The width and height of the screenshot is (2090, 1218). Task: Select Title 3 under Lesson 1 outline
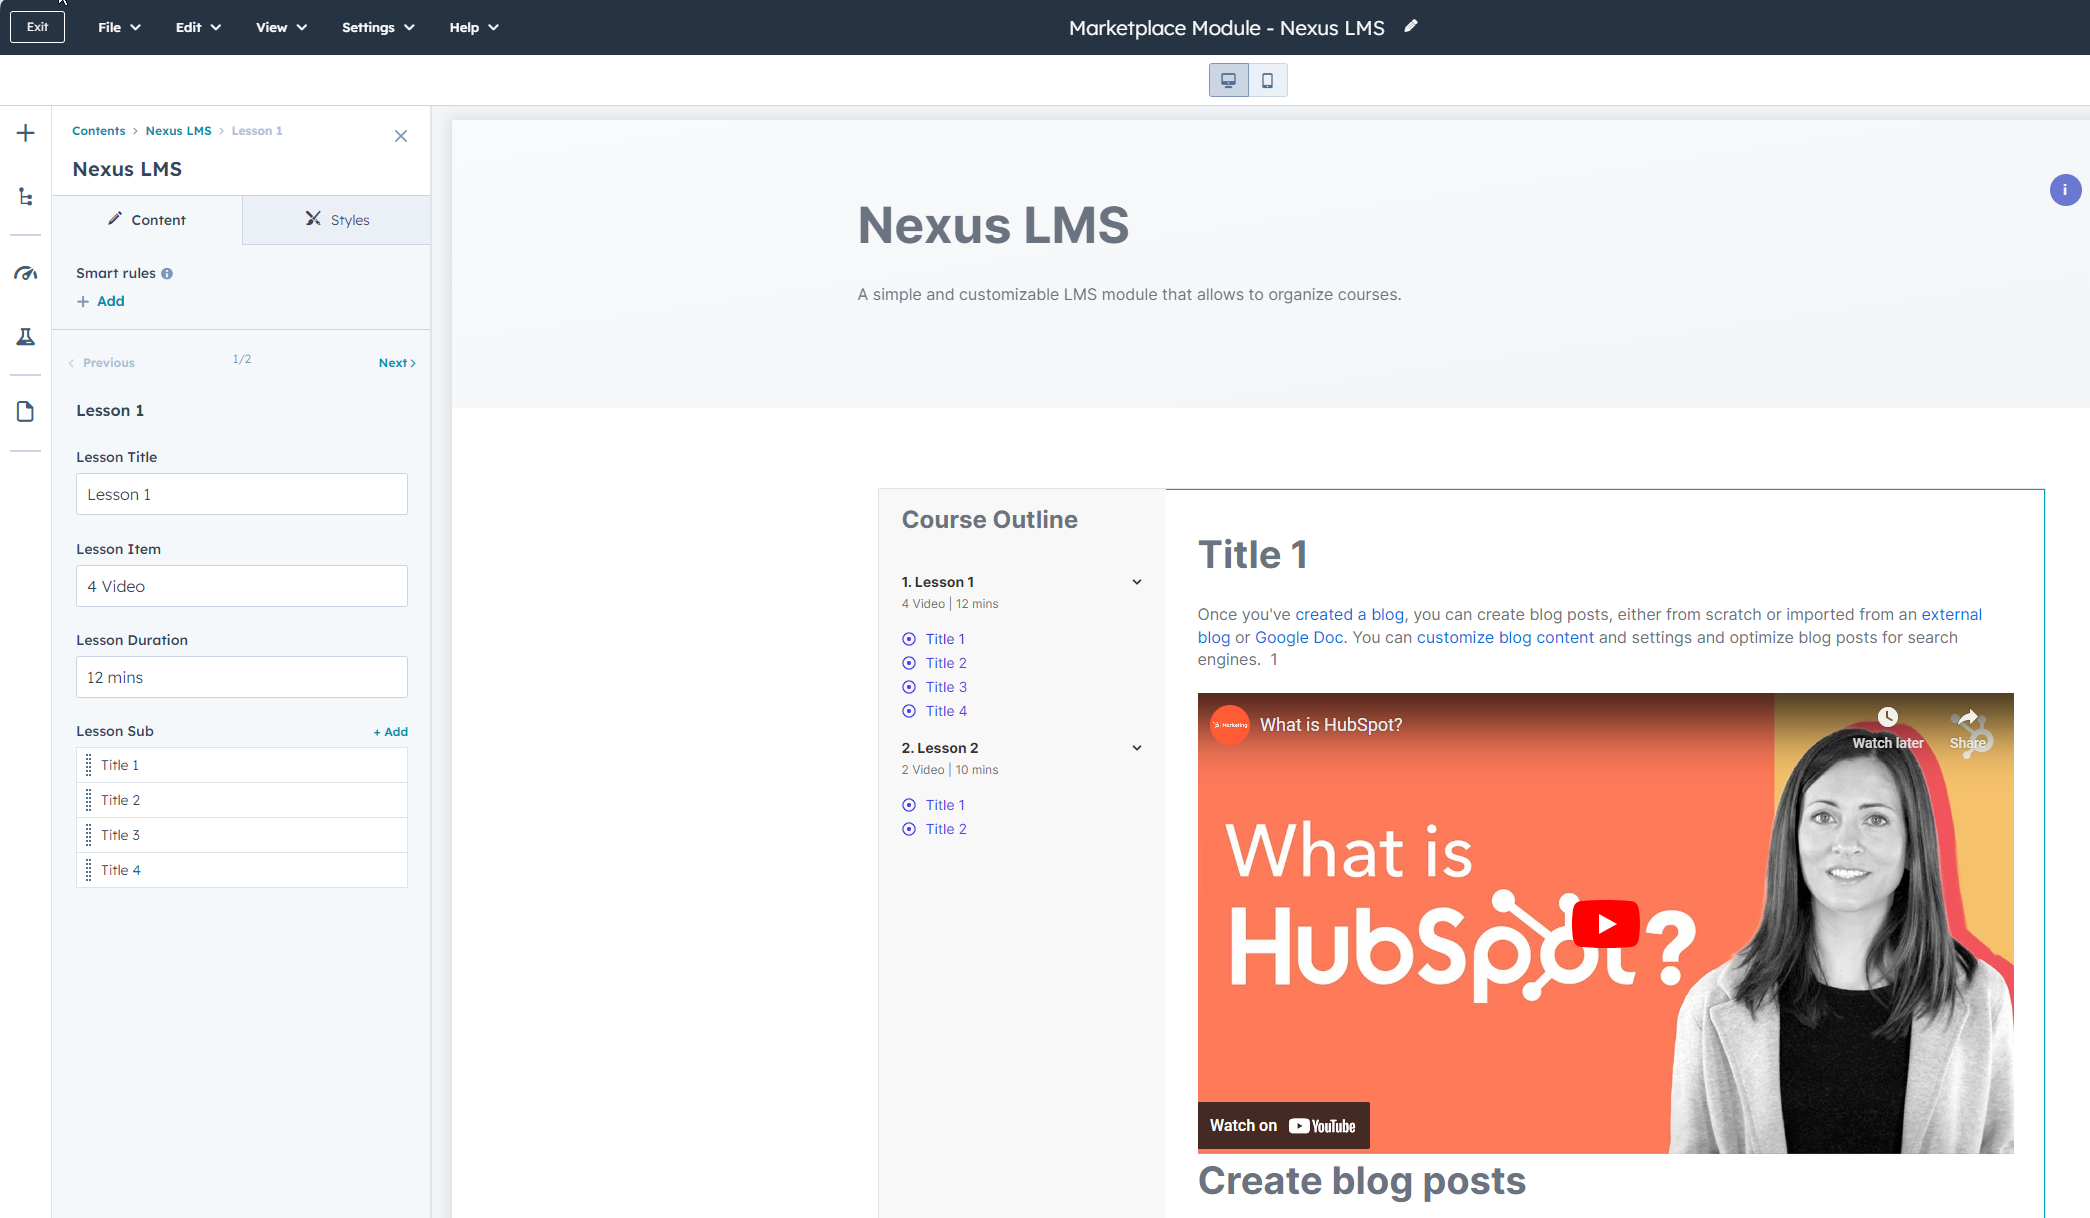point(946,687)
